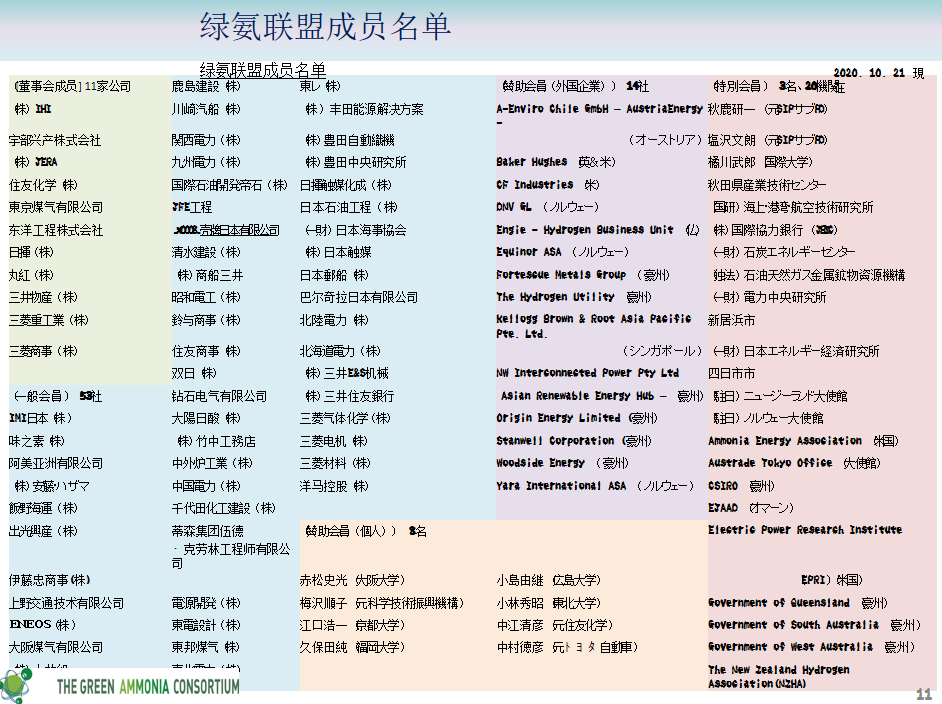This screenshot has height=704, width=942.
Task: Select the entry Origin Energy Limited
Action: 558,418
